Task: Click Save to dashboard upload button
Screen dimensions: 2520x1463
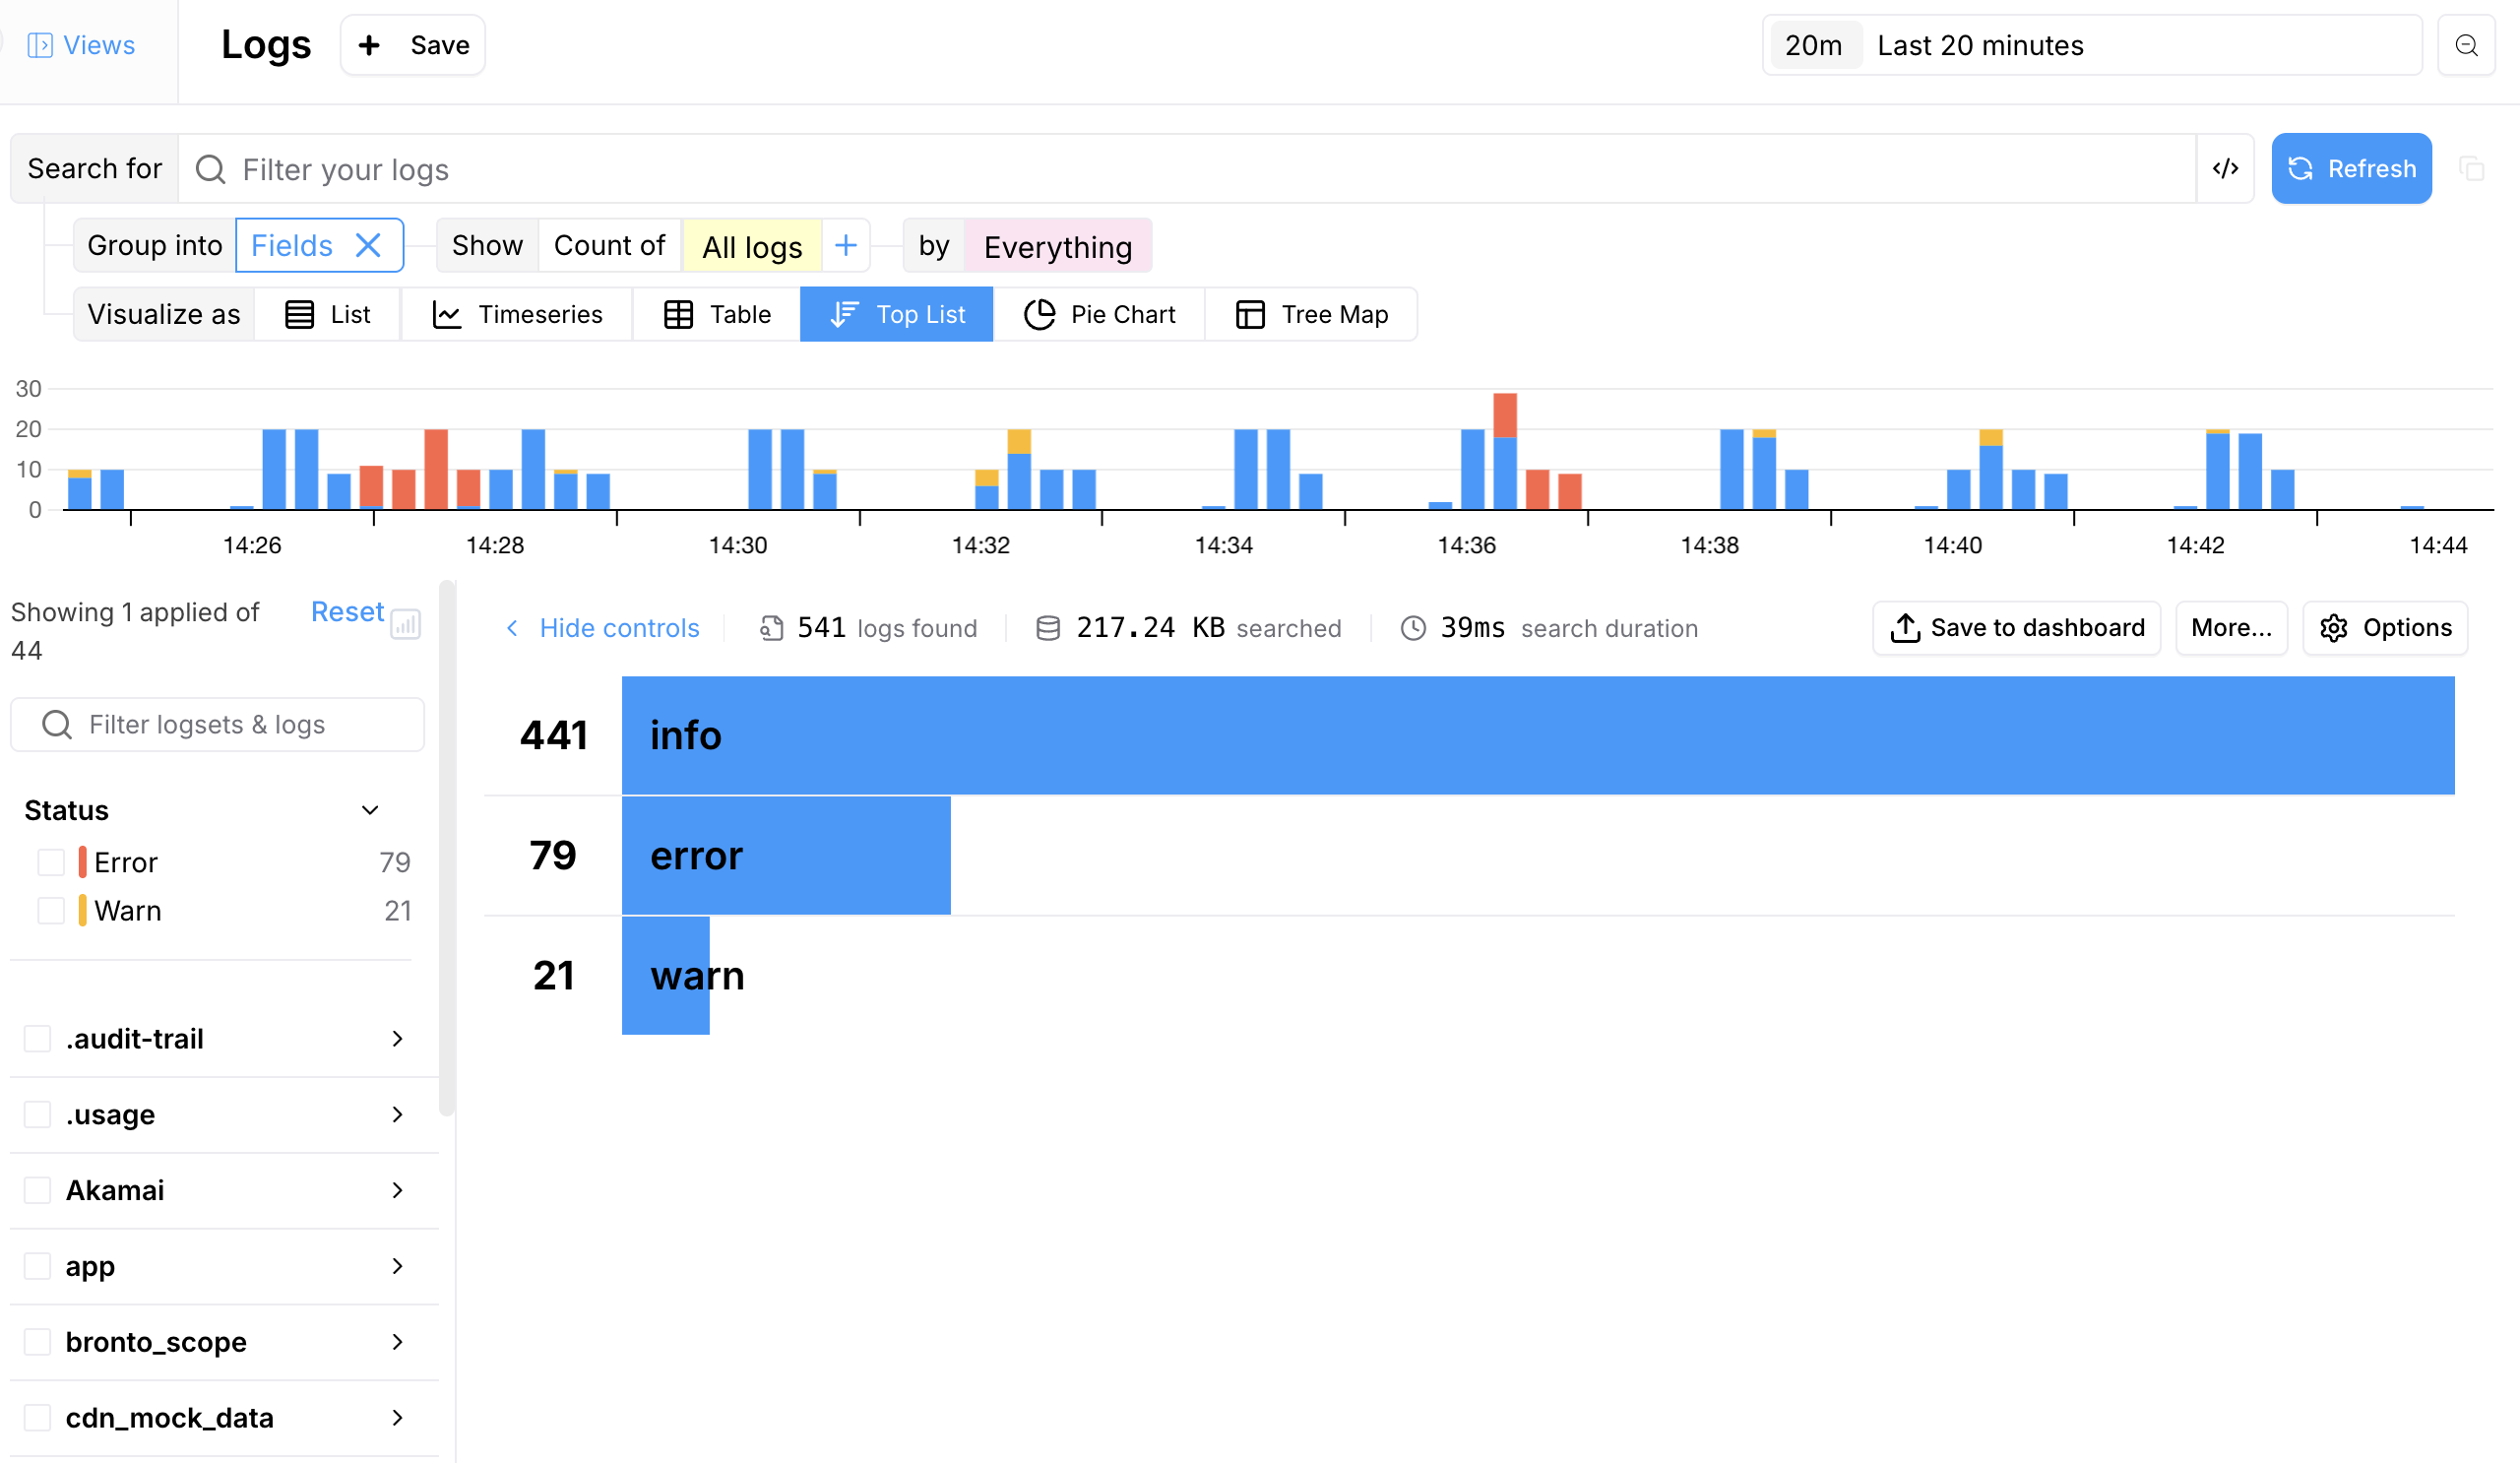Action: click(2016, 628)
